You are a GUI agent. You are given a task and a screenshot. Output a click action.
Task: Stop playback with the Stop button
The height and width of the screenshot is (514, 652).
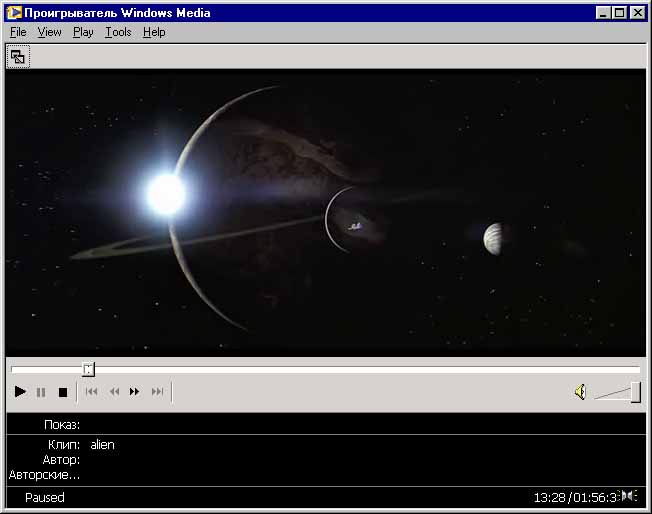(x=63, y=392)
